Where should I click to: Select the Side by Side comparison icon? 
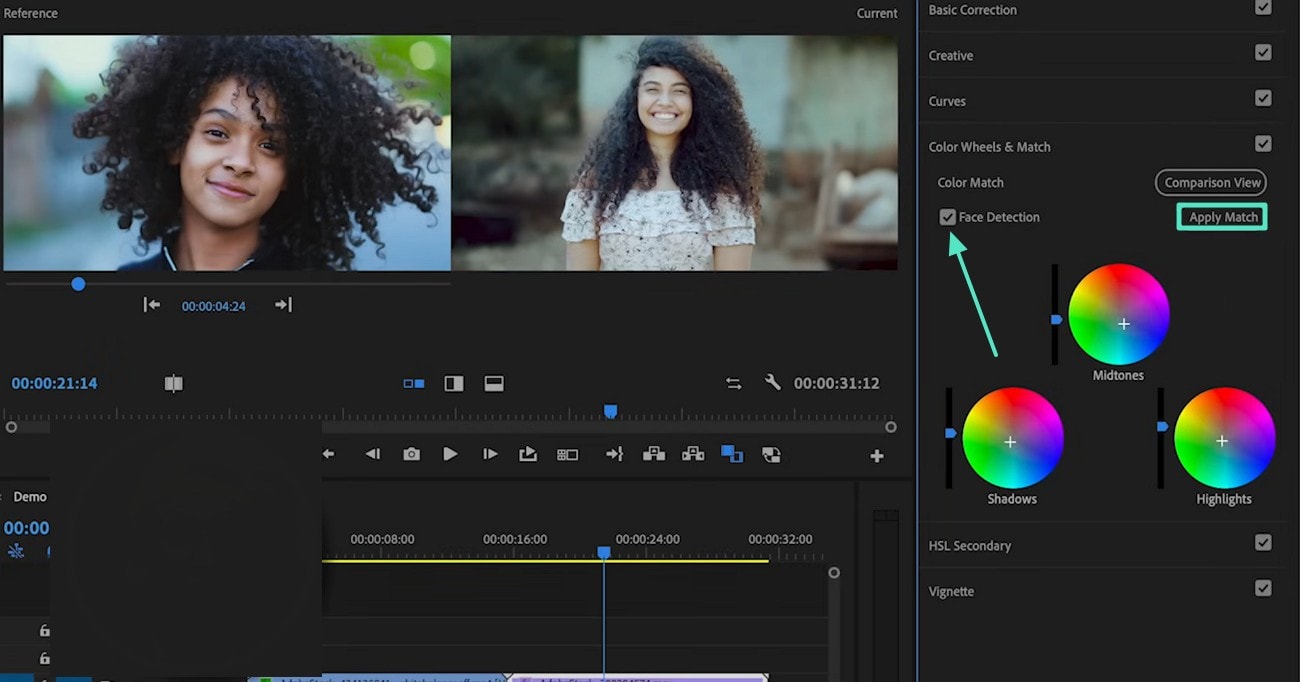click(x=413, y=383)
